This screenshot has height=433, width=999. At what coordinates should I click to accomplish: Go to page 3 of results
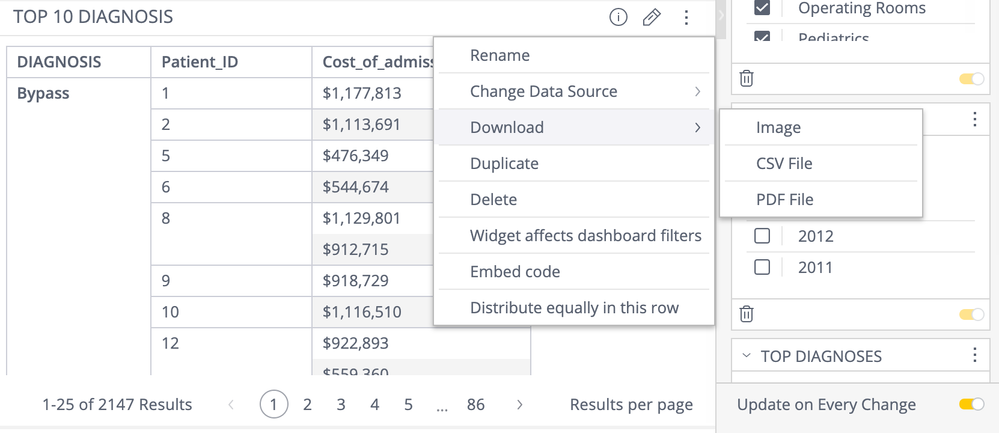341,405
